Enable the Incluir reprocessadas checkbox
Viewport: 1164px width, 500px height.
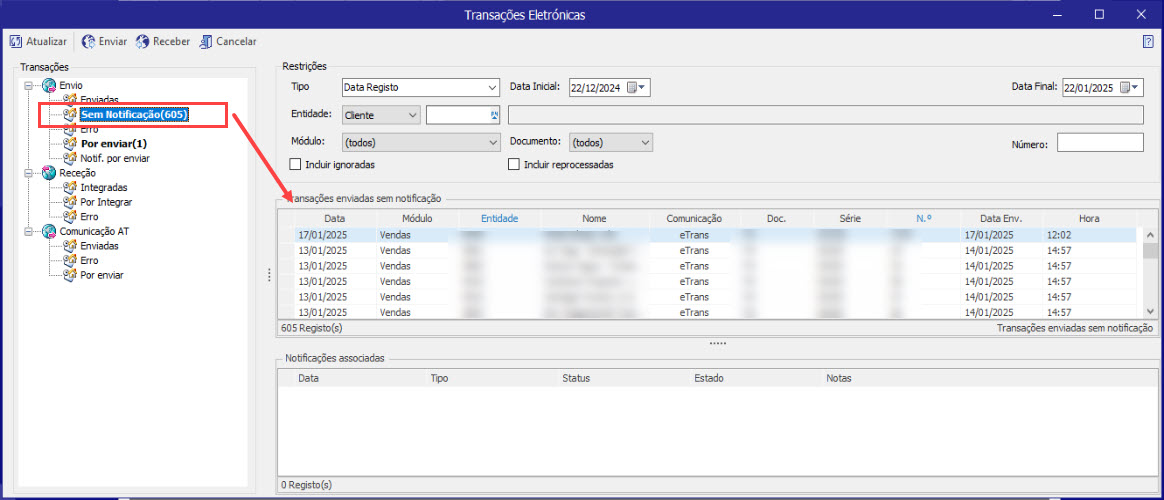tap(514, 164)
